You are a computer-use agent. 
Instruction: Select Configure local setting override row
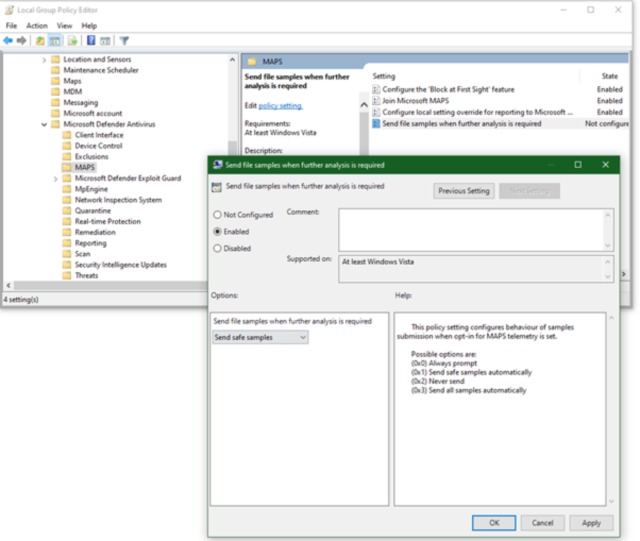478,112
